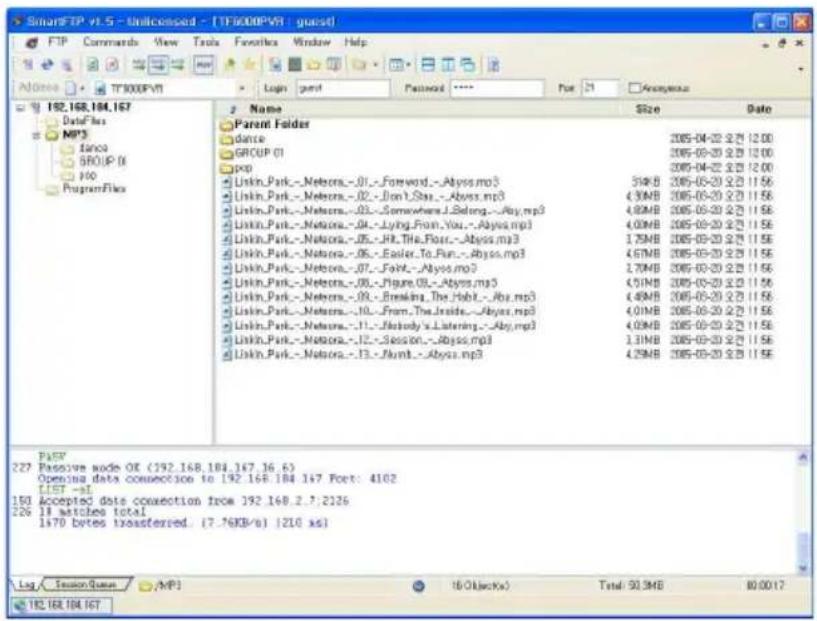Expand the Address history dropdown arrow
Screen dimensions: 817x621
coord(242,88)
